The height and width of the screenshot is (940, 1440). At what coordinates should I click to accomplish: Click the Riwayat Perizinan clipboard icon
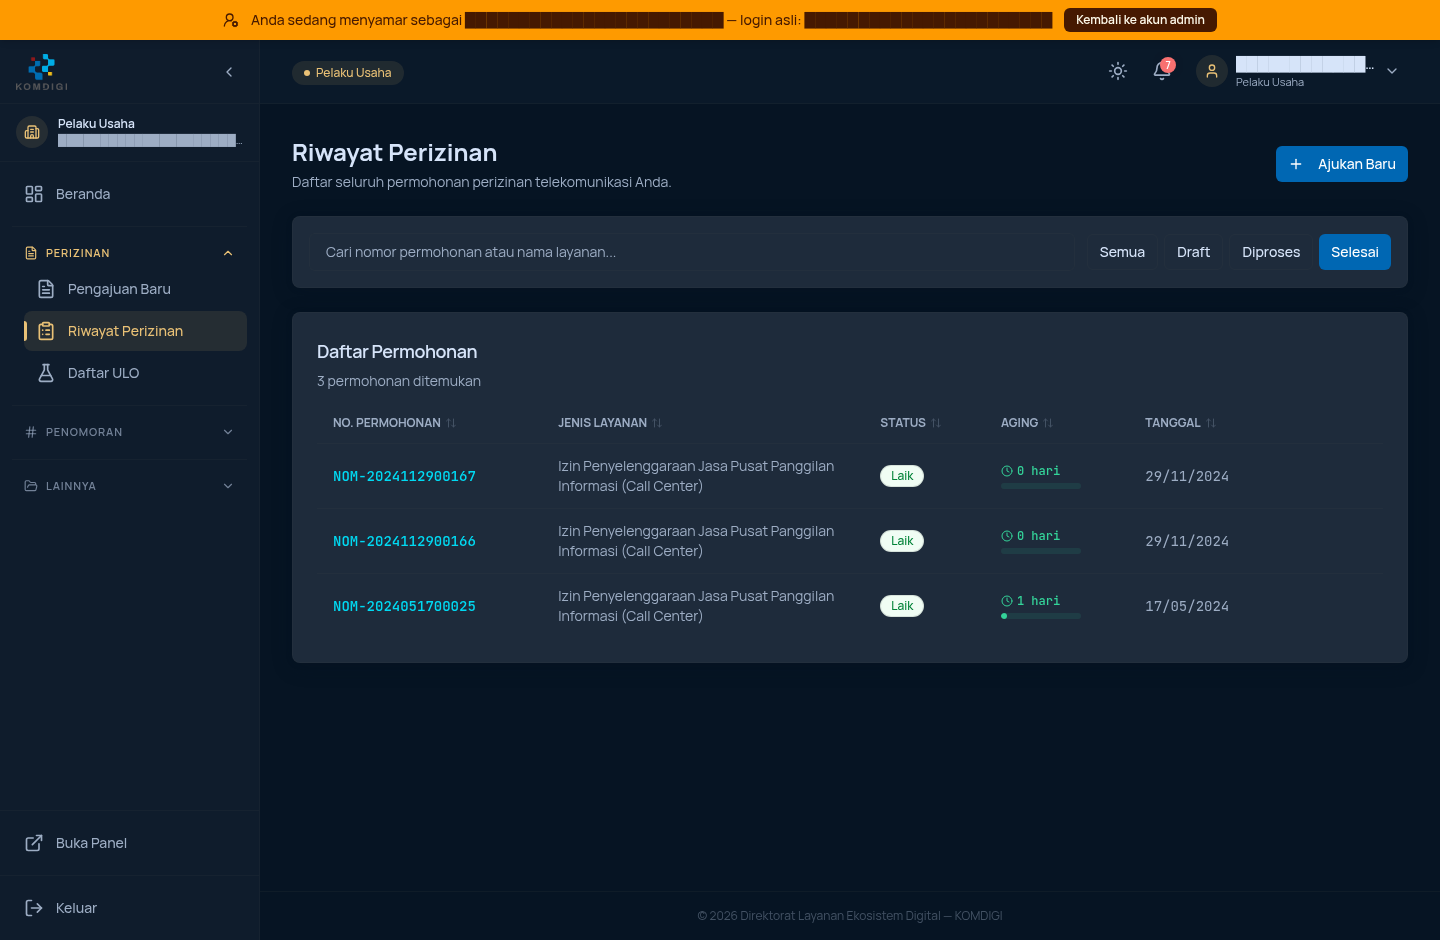[x=46, y=331]
